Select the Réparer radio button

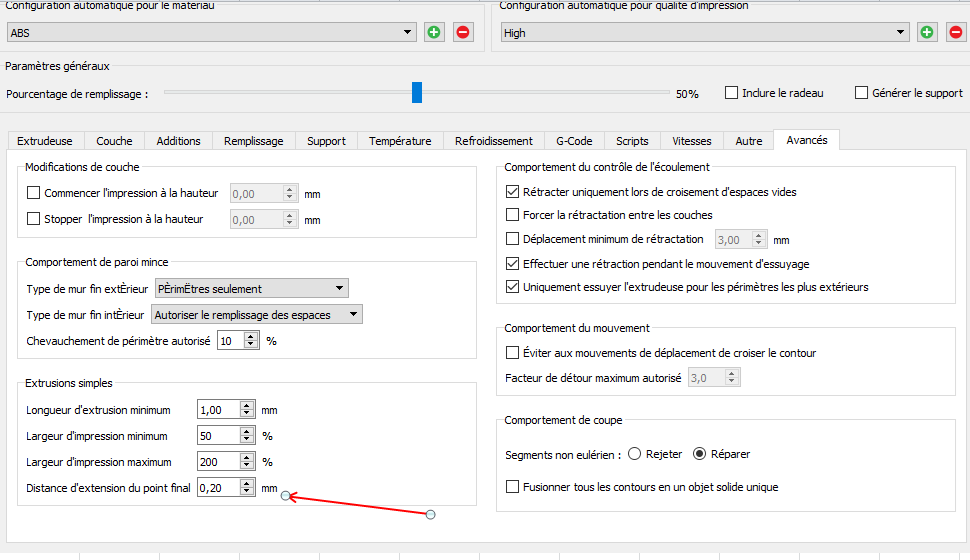[699, 454]
